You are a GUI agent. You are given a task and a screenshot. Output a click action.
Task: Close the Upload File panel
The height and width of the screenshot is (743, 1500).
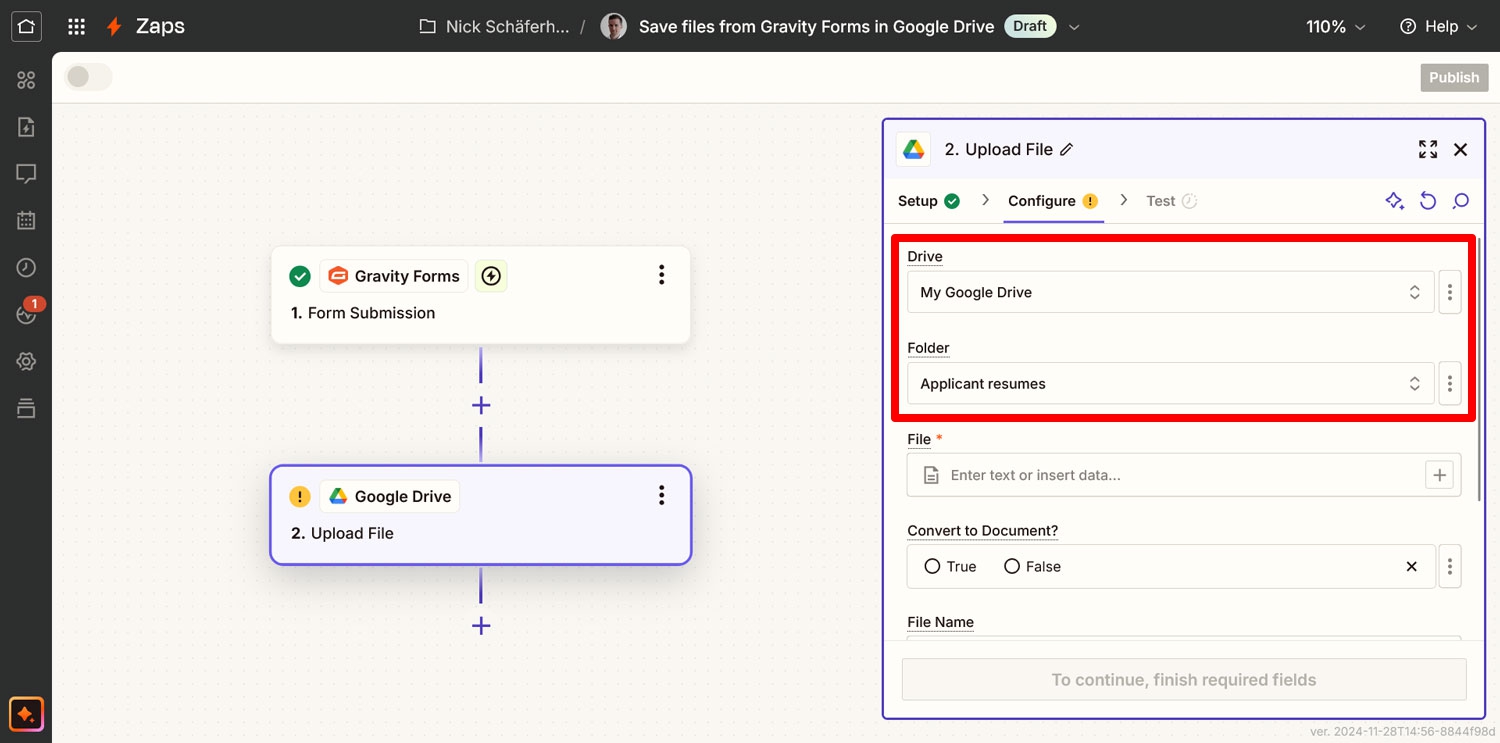click(1460, 149)
